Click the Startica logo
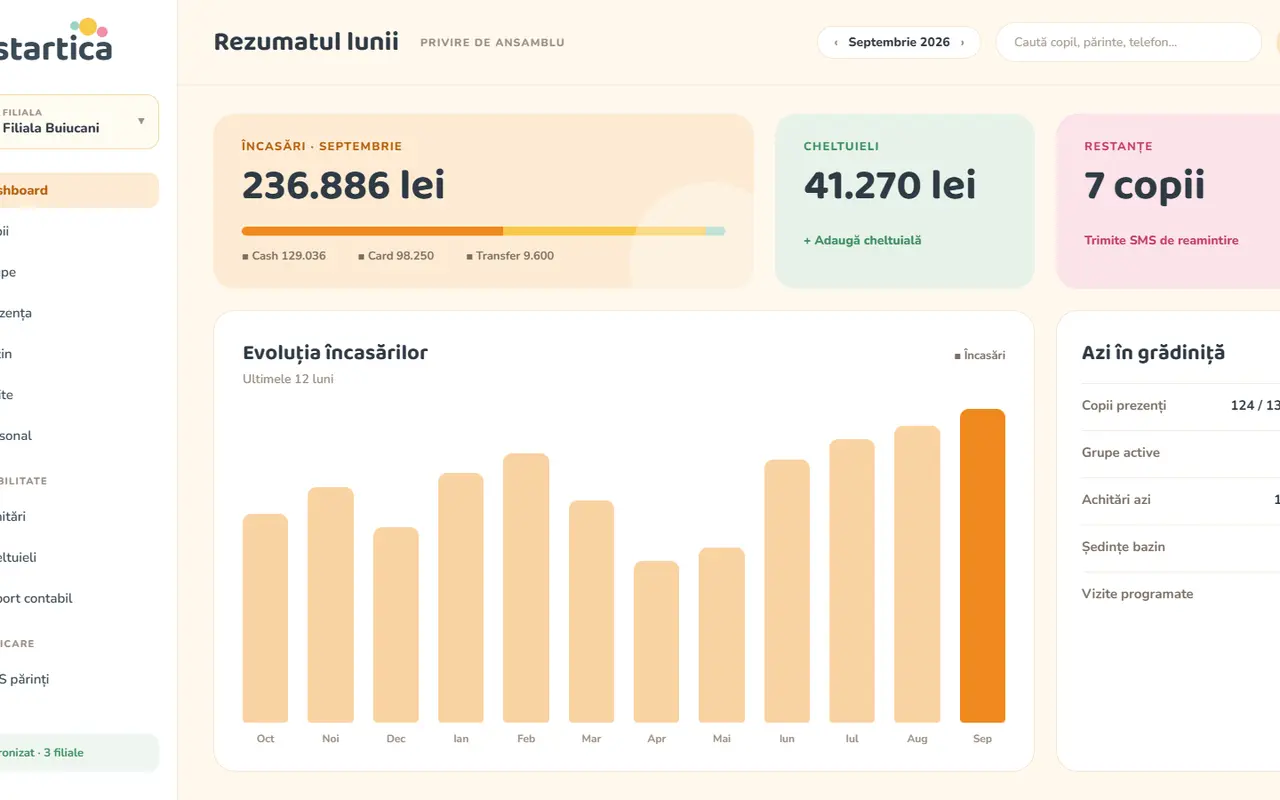Screen dimensions: 1280x800 pos(55,41)
